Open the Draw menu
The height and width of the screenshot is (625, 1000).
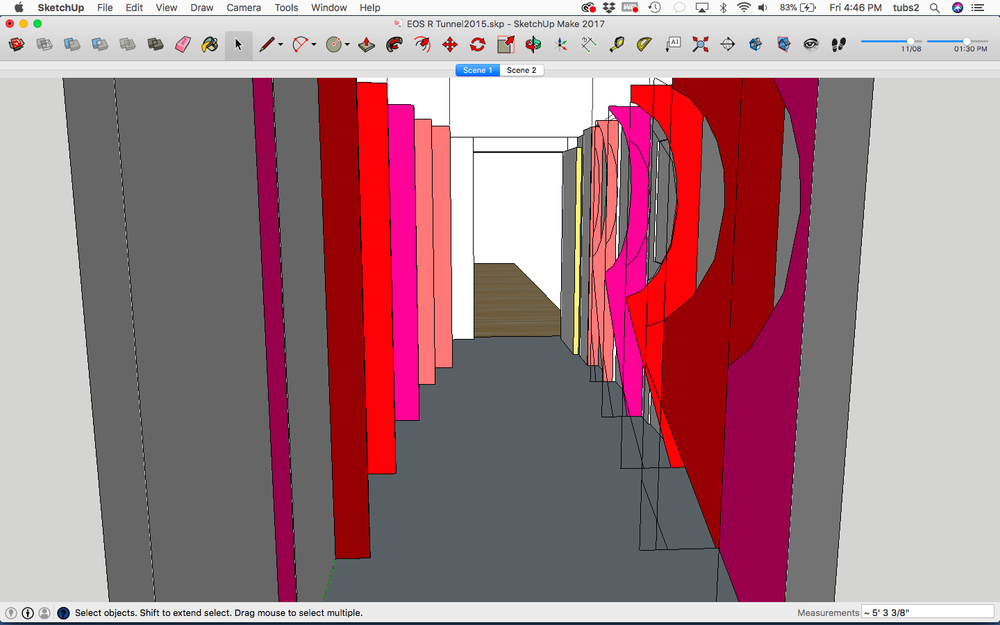tap(202, 8)
